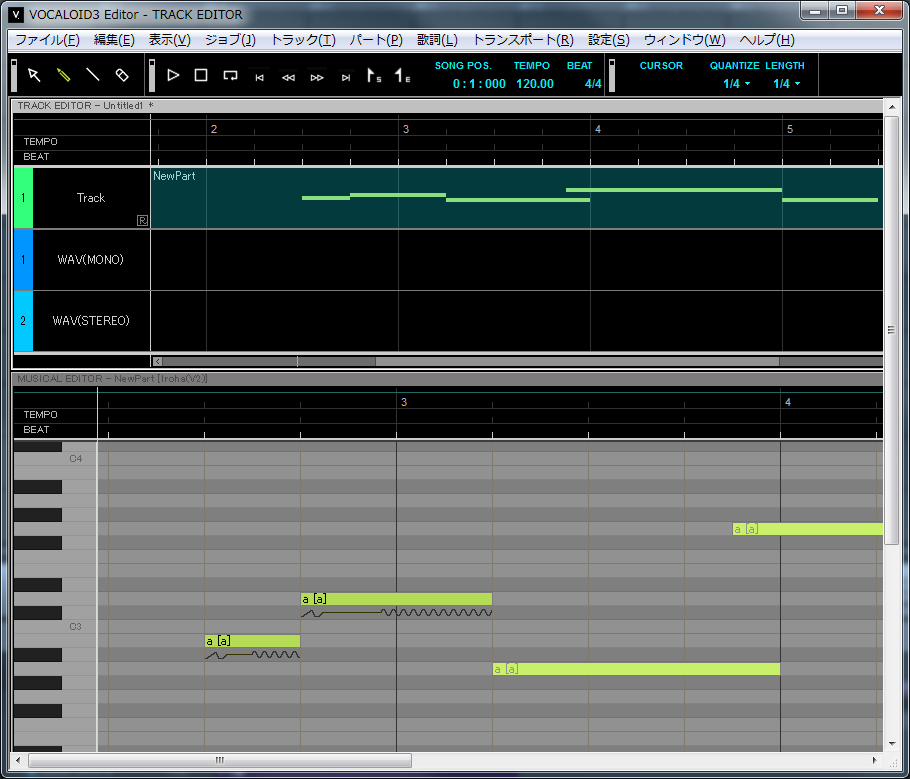Stop playback with the stop button

[201, 75]
